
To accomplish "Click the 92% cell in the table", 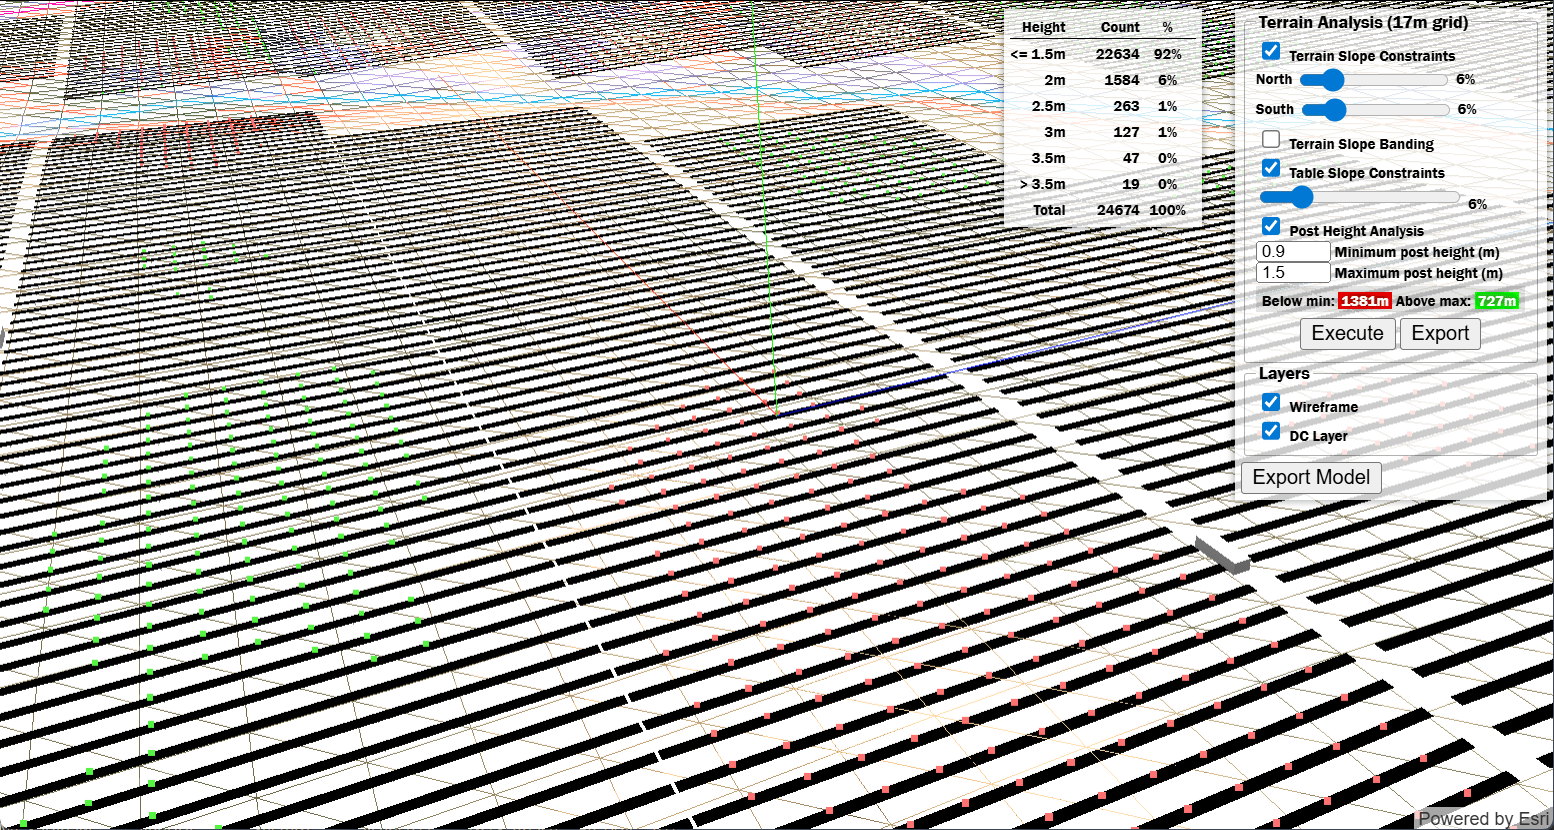I will click(1167, 54).
